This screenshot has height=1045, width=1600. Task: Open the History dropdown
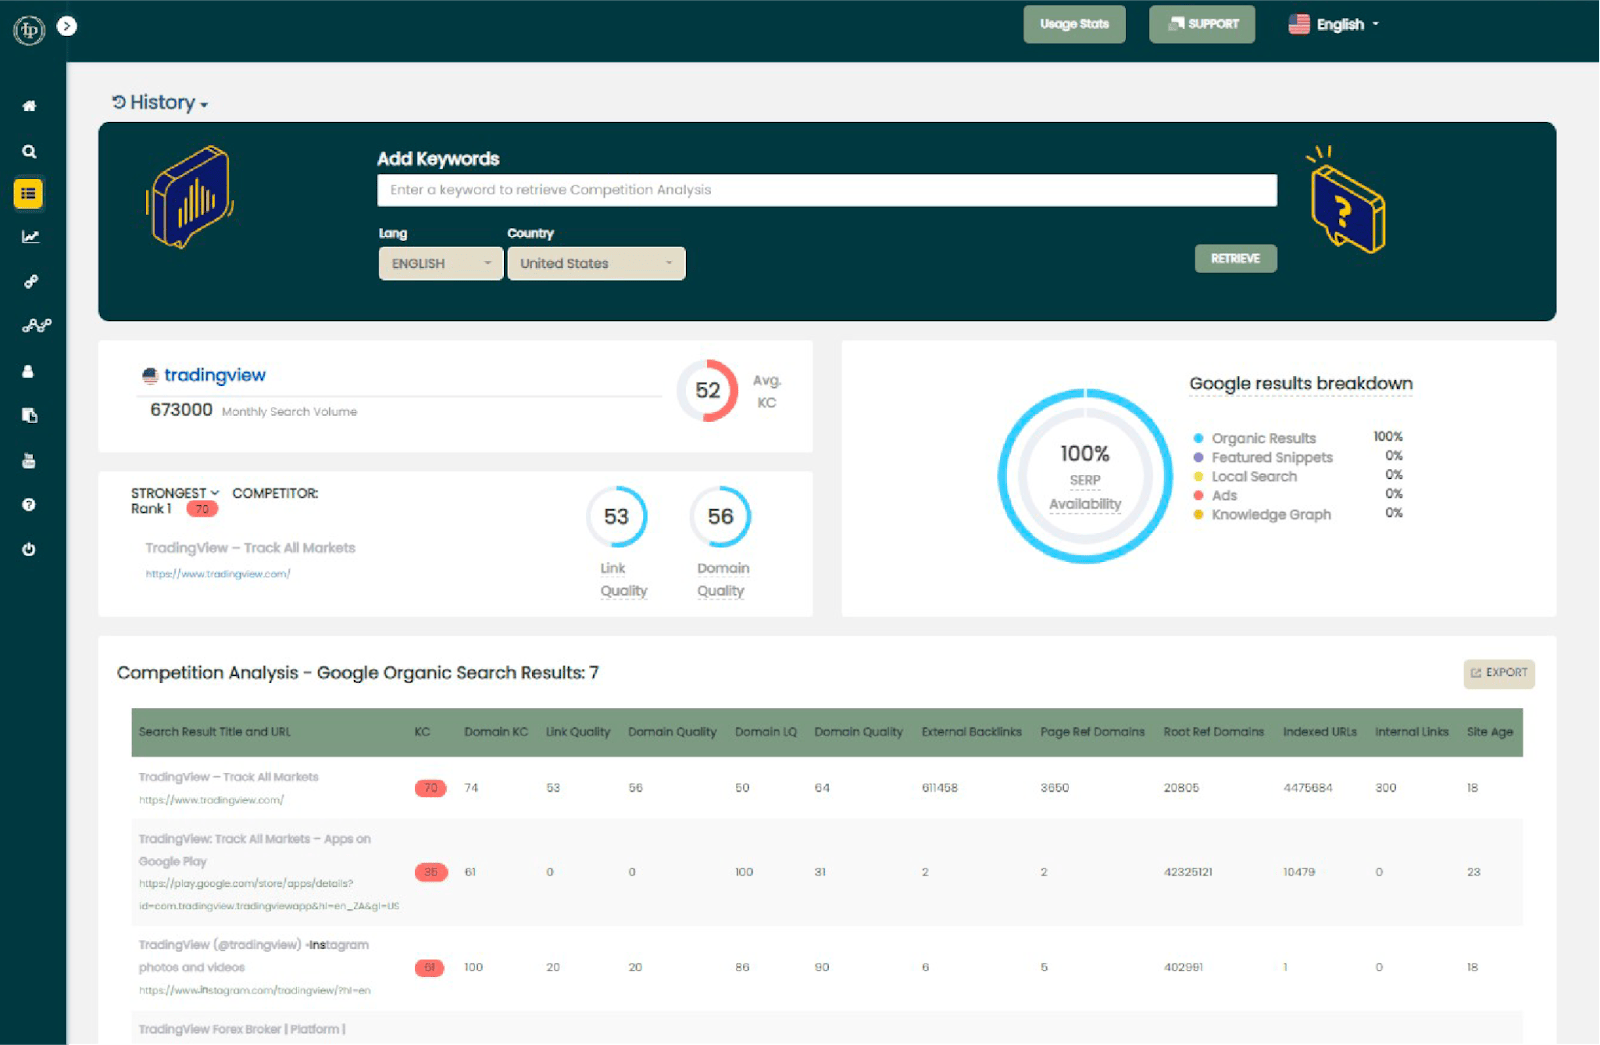point(161,103)
